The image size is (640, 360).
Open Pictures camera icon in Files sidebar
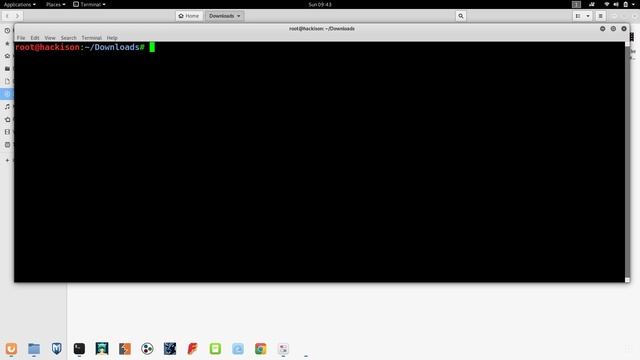[7, 119]
